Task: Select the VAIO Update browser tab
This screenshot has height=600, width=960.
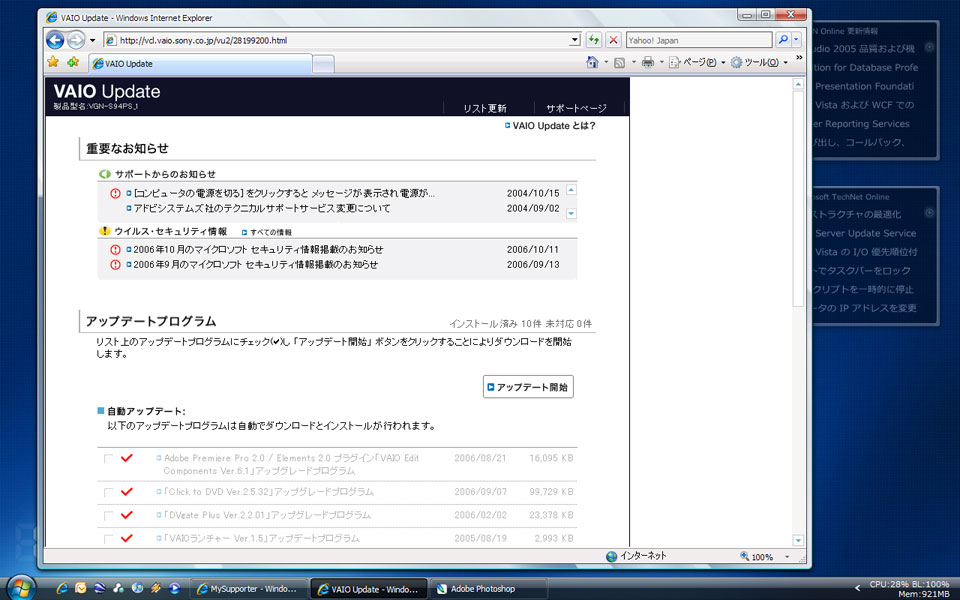Action: pos(201,64)
